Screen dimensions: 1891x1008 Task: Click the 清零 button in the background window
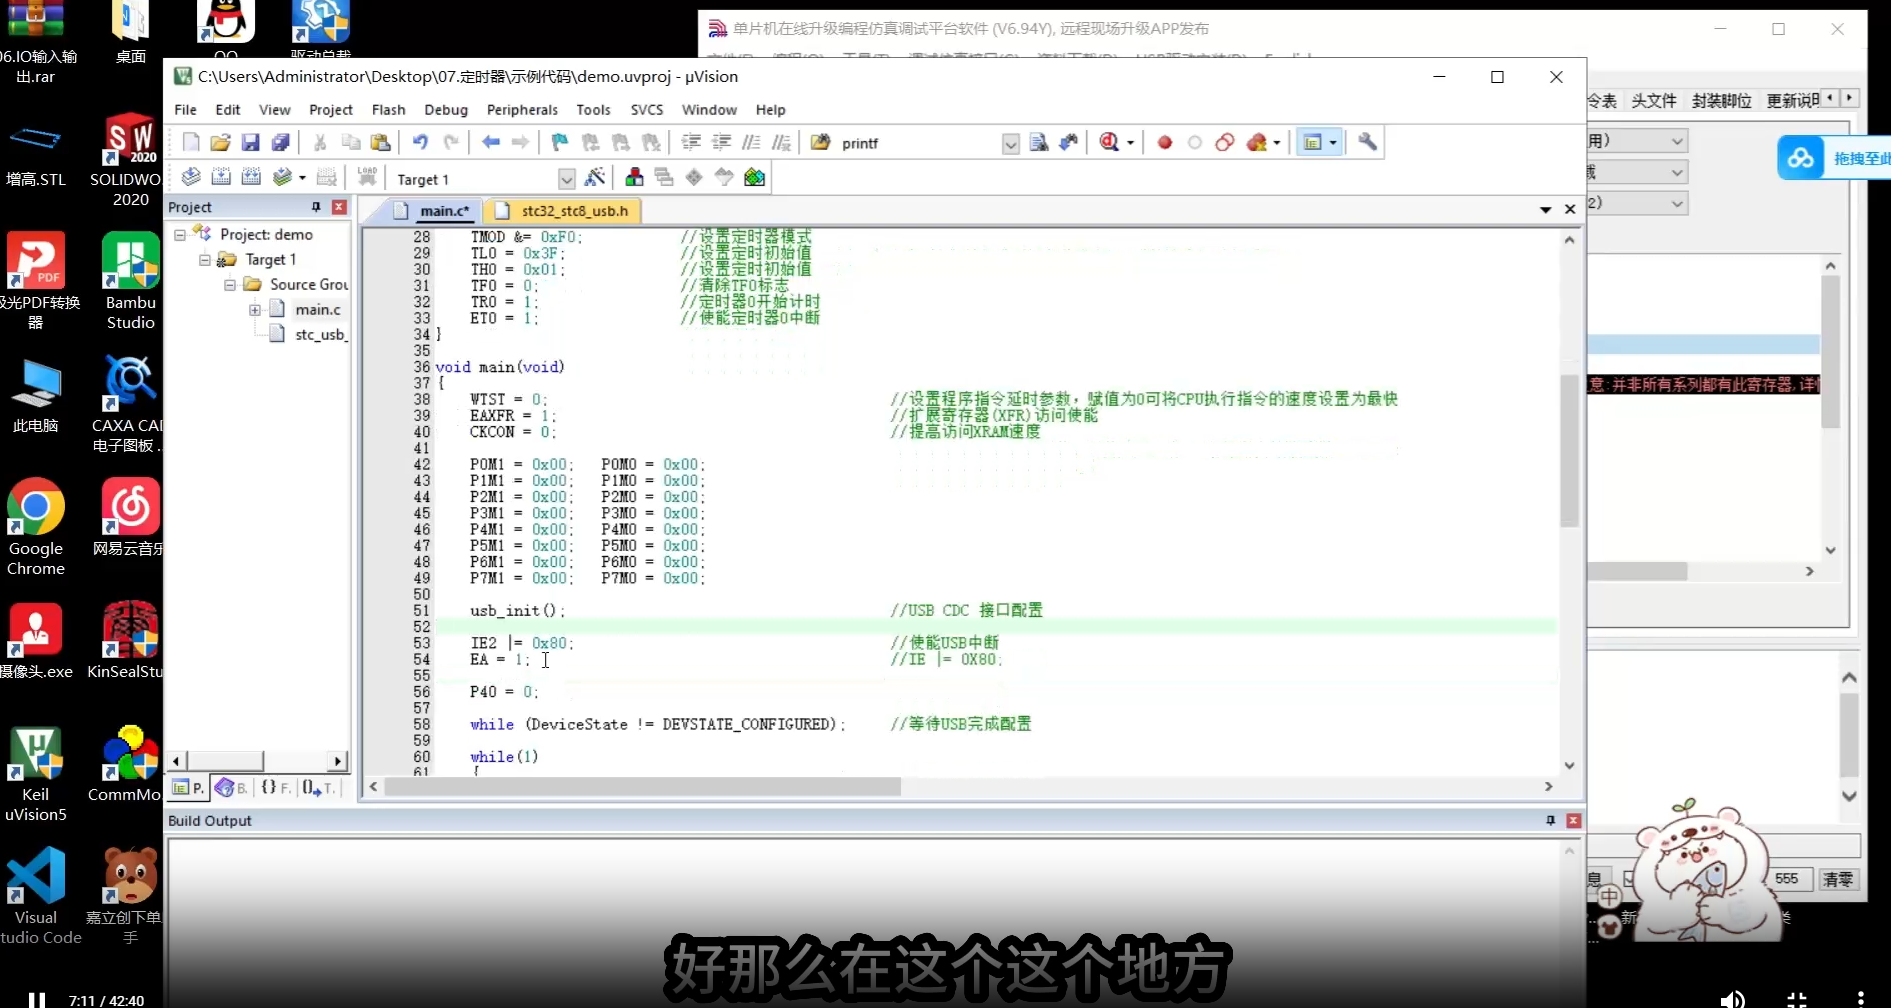[x=1838, y=880]
